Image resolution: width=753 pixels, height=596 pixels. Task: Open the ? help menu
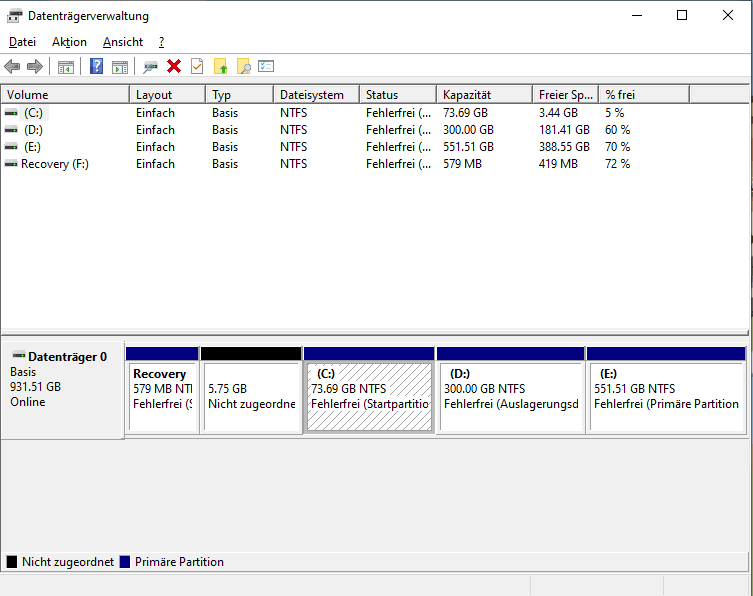pos(162,42)
